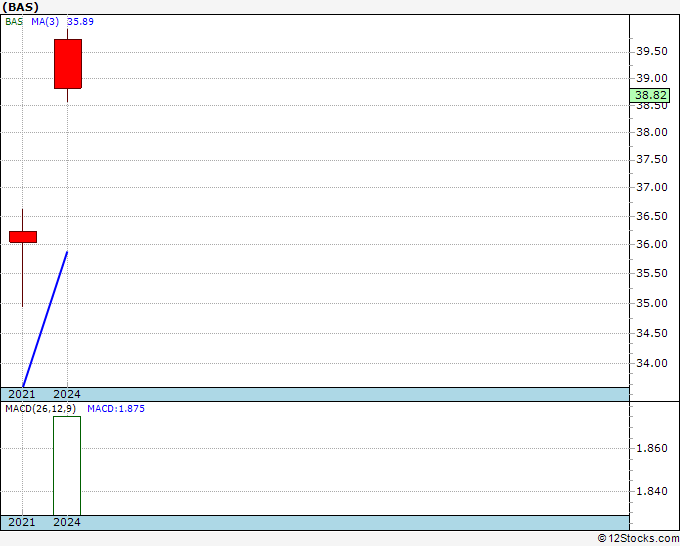
Task: Click the 1.840 MACD axis label
Action: tap(651, 491)
